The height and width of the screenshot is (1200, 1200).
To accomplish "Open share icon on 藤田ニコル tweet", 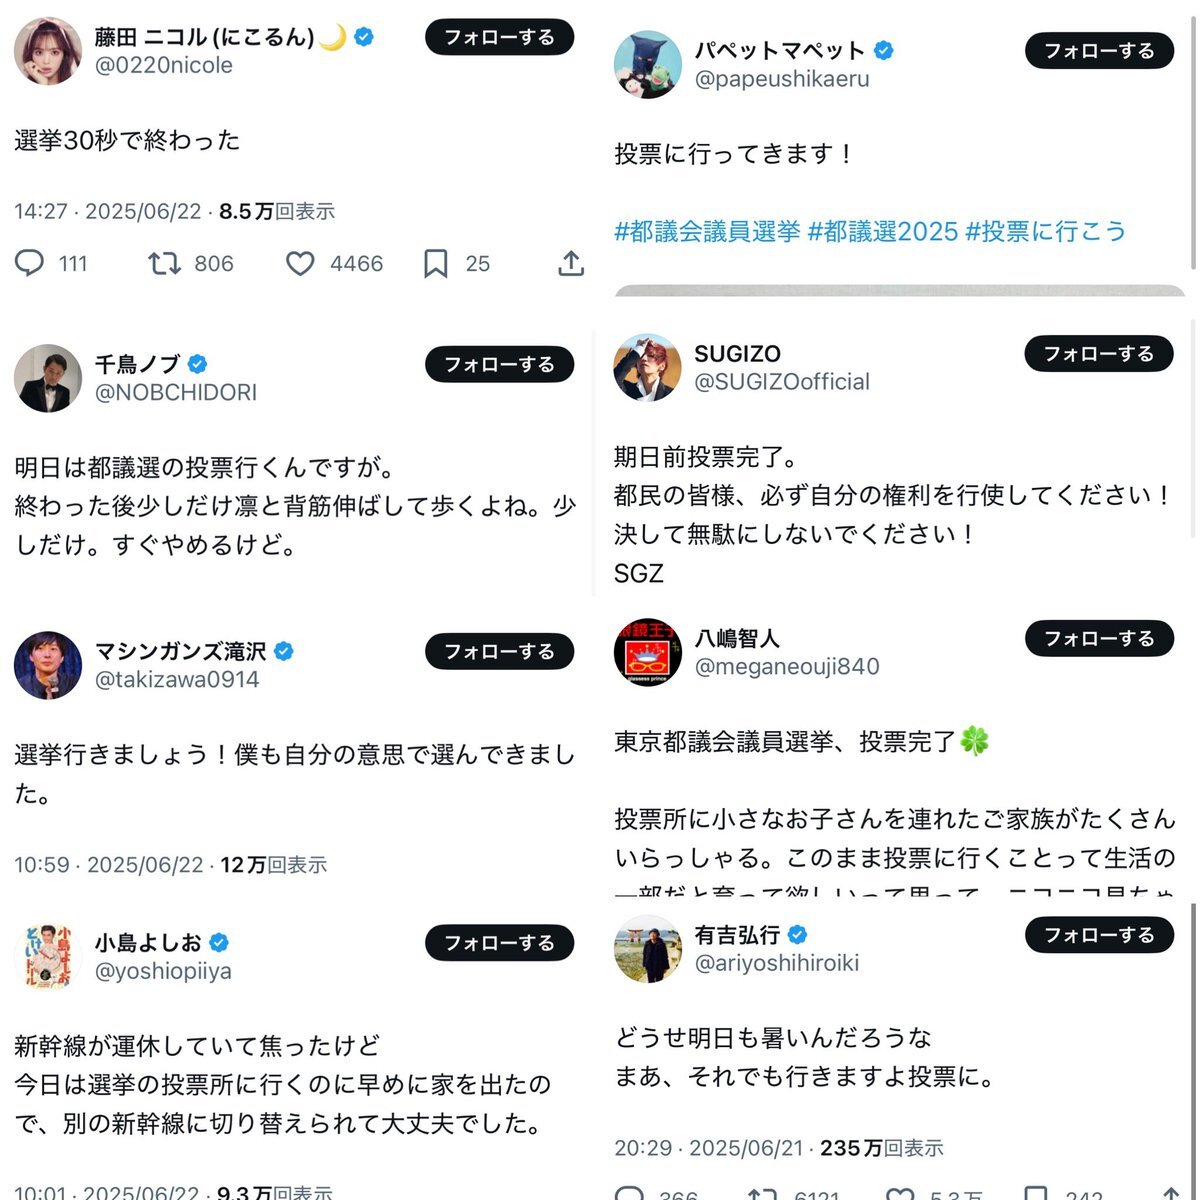I will 571,263.
